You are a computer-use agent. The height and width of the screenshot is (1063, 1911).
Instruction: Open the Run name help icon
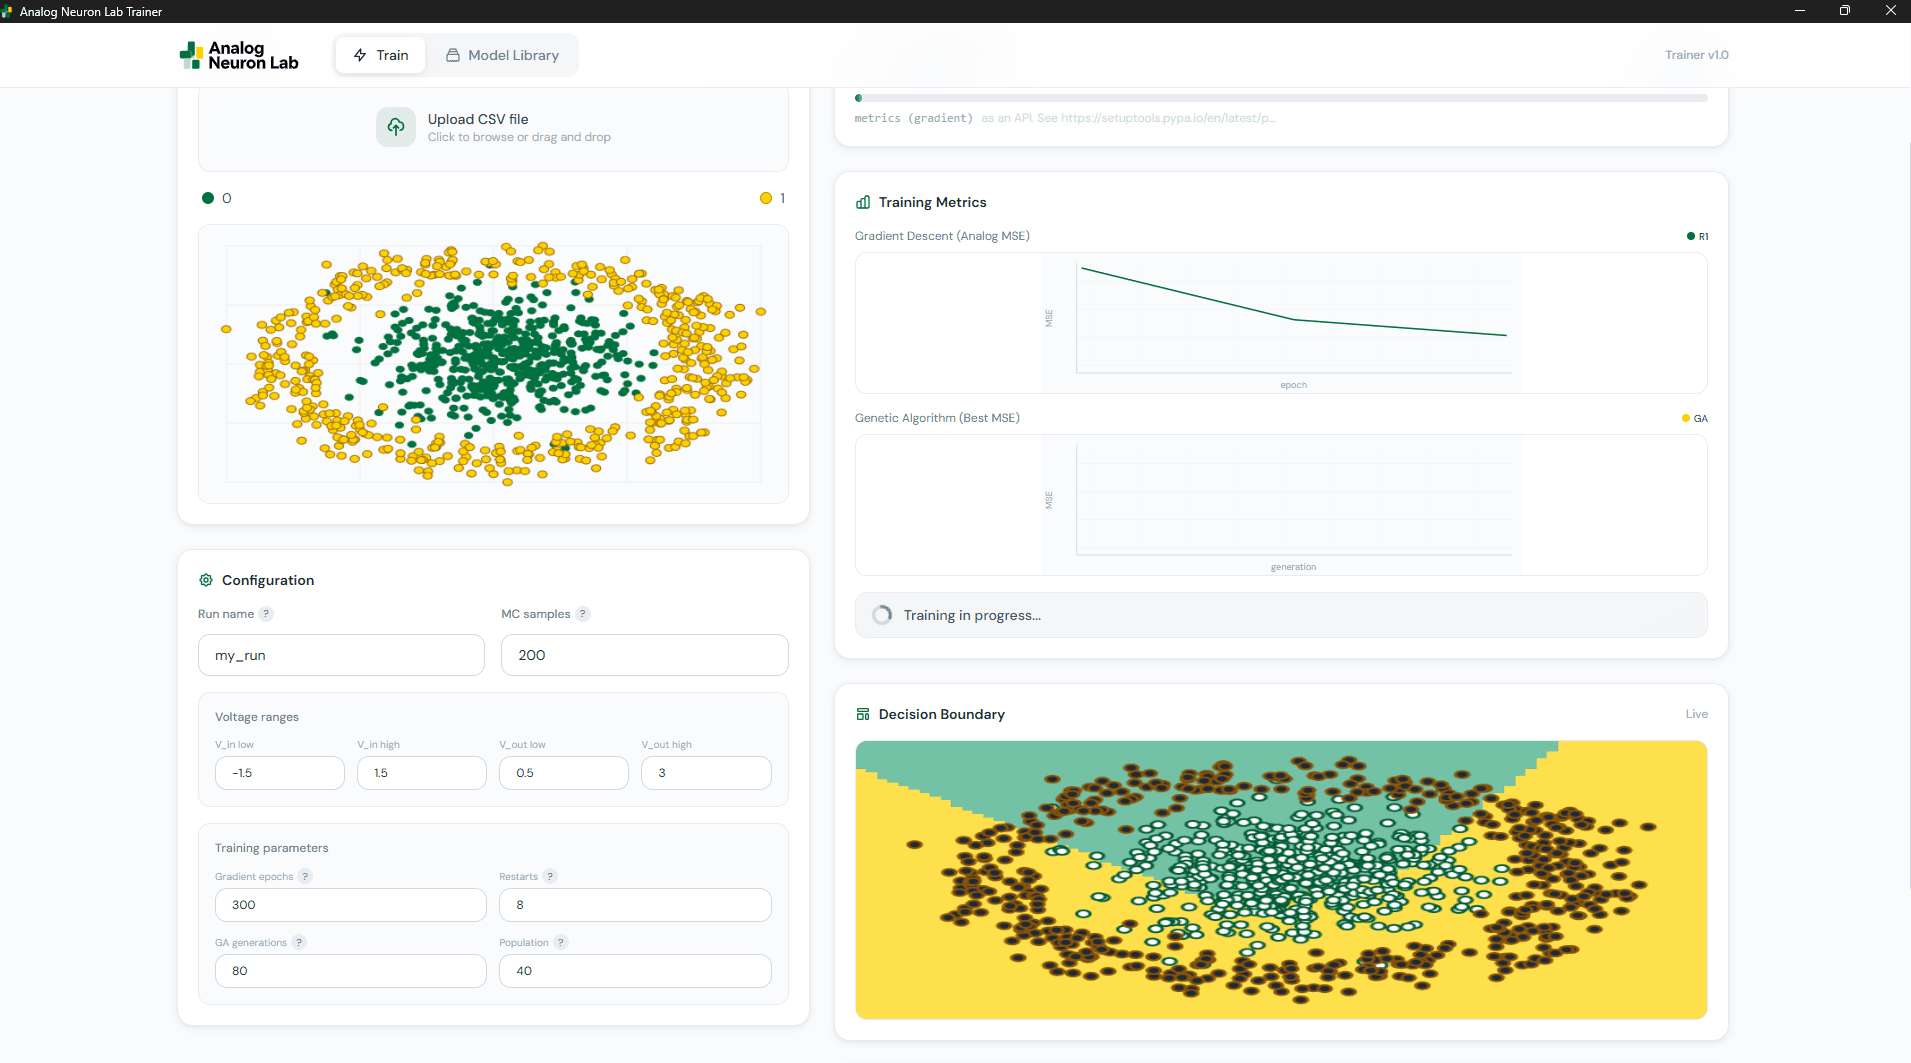click(264, 614)
